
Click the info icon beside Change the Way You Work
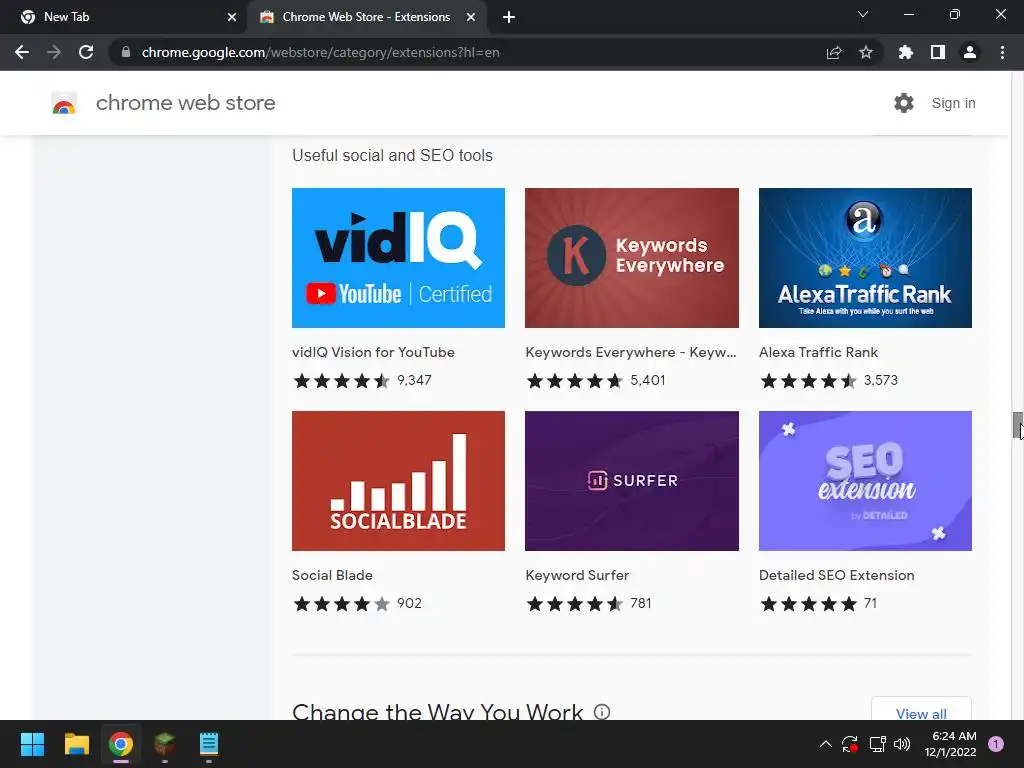point(602,711)
